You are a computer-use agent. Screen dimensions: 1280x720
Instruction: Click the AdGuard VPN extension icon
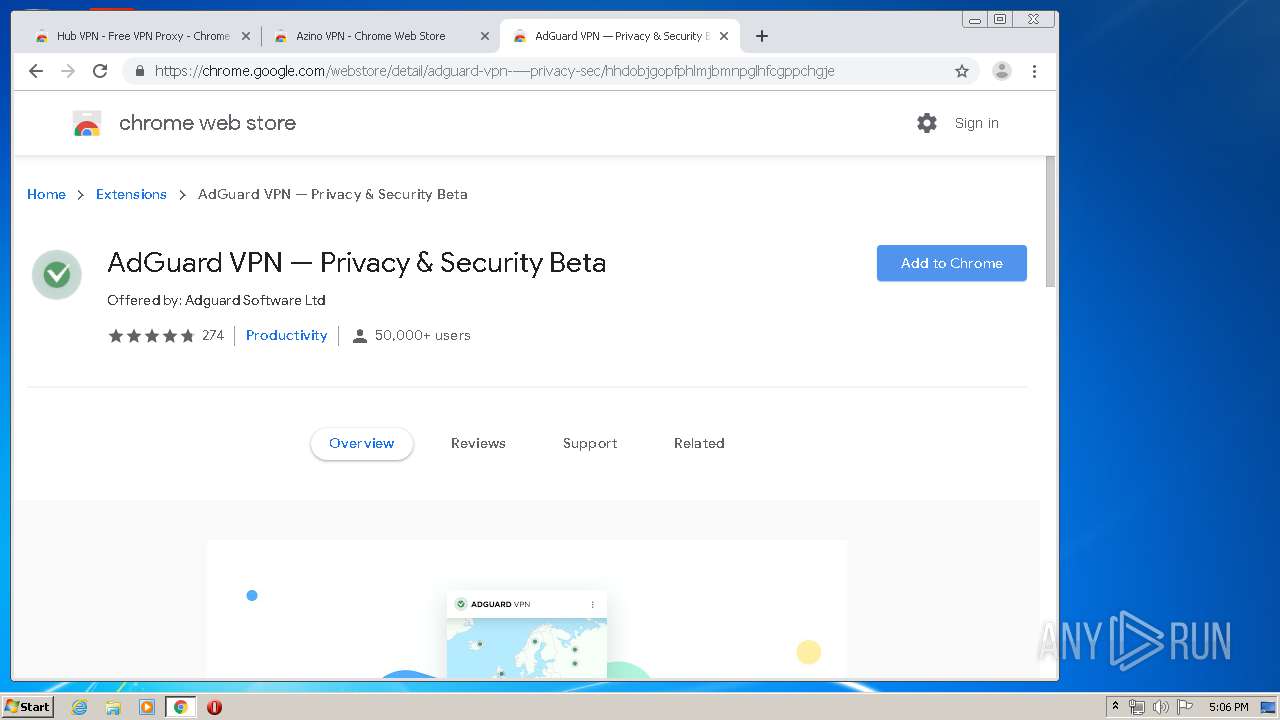(x=57, y=275)
